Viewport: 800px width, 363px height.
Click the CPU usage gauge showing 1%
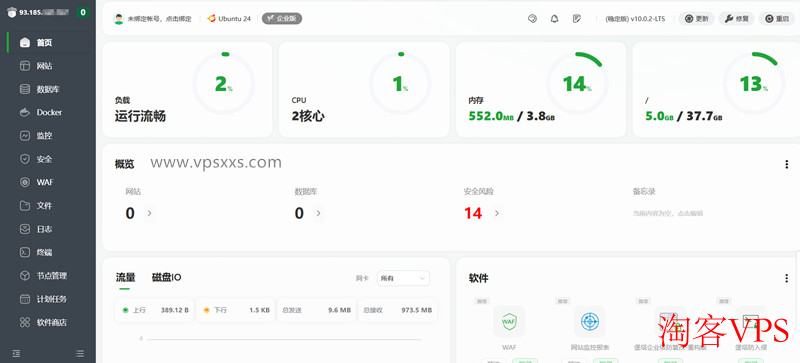(x=400, y=83)
